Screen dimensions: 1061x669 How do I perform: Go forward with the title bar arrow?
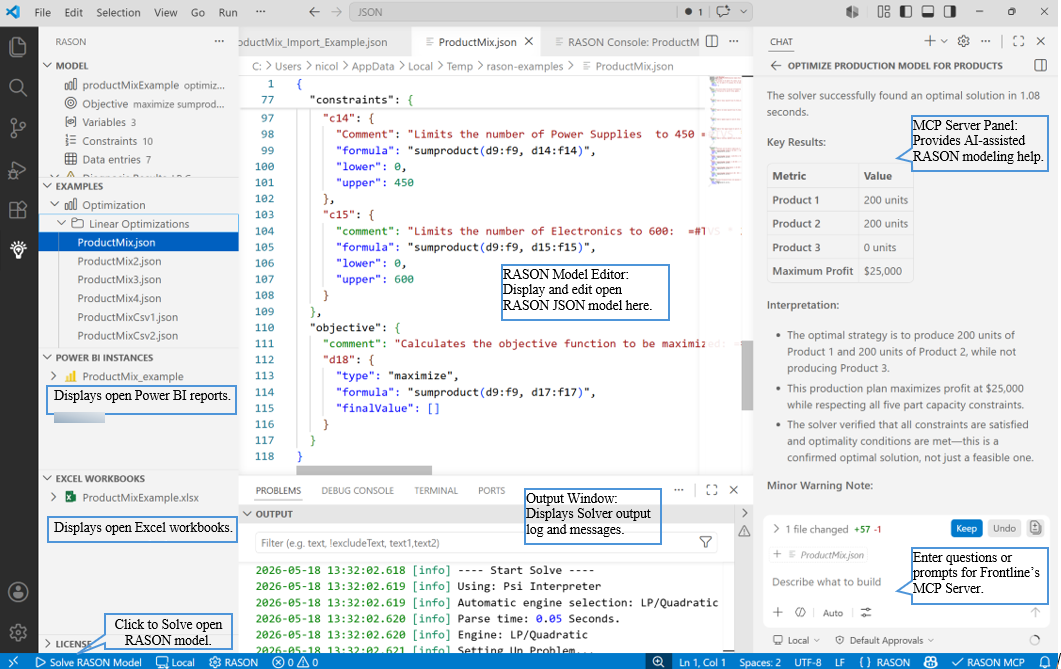tap(336, 12)
